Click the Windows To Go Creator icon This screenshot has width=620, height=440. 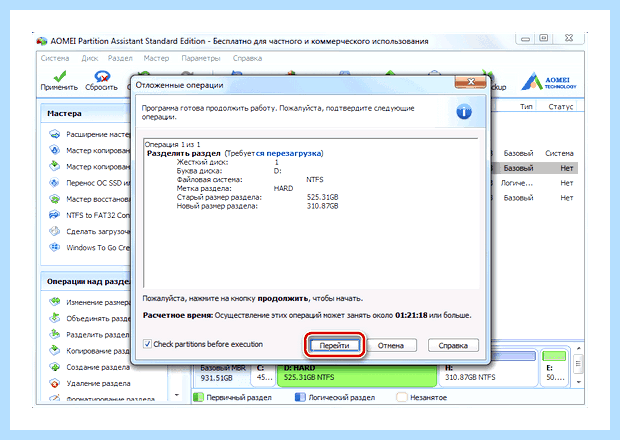pyautogui.click(x=55, y=247)
